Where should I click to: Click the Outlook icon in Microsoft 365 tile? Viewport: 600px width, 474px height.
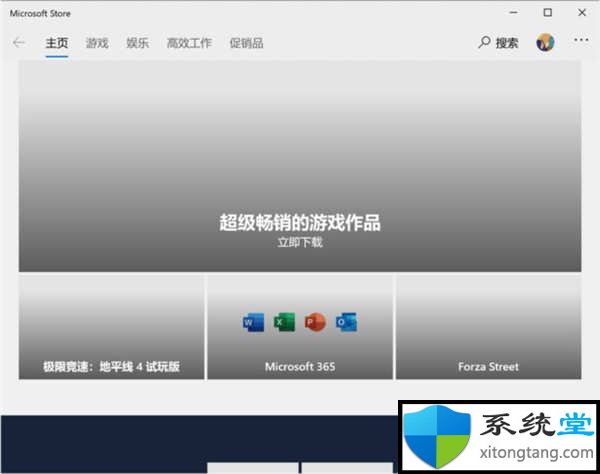(x=346, y=322)
